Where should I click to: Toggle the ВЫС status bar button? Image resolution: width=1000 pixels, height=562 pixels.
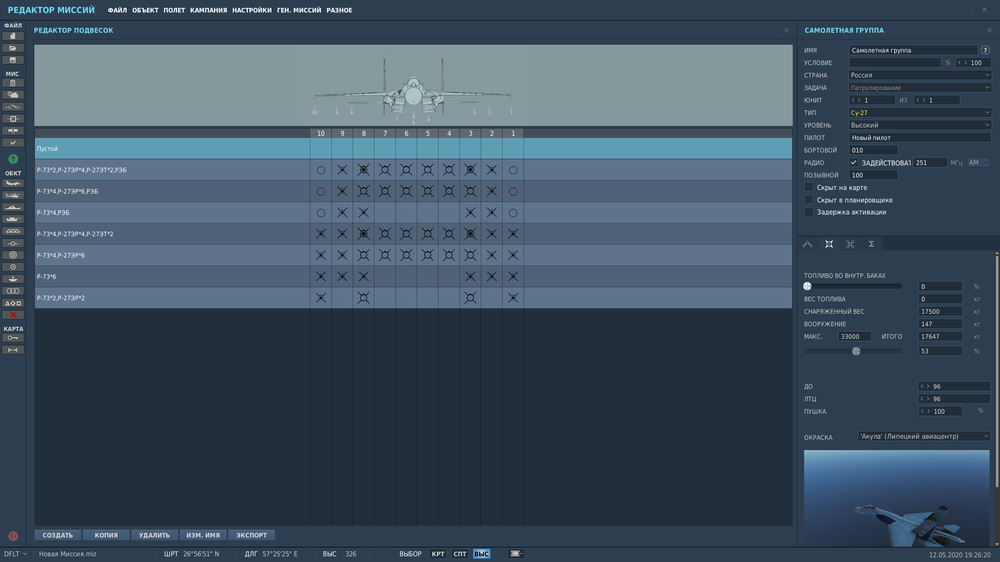pos(482,554)
